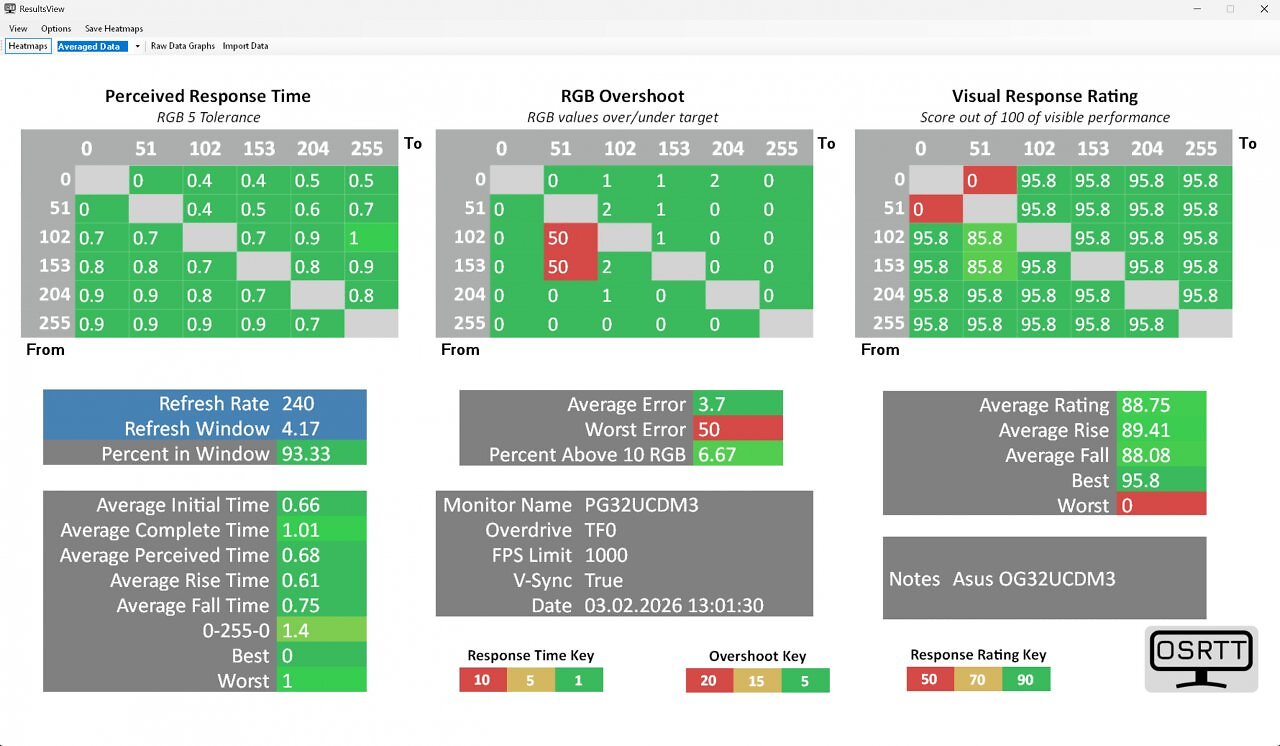Open the Raw Data Graphs view
The height and width of the screenshot is (746, 1280).
183,46
